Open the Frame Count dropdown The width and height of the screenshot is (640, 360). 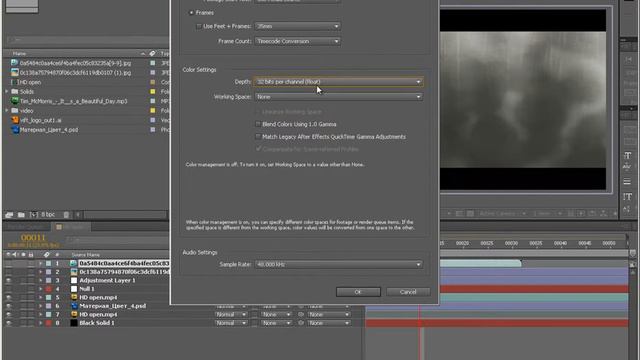pyautogui.click(x=297, y=41)
